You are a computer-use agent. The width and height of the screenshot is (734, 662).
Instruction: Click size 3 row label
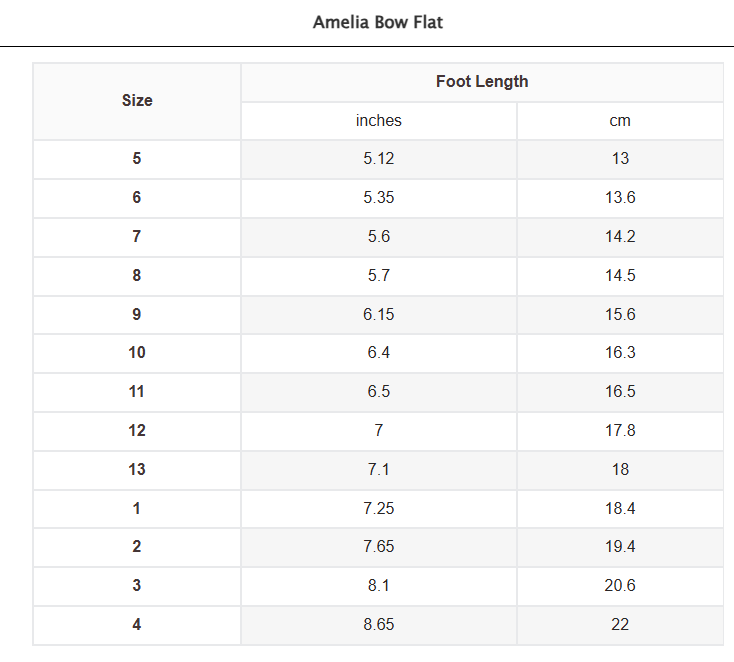[x=137, y=585]
